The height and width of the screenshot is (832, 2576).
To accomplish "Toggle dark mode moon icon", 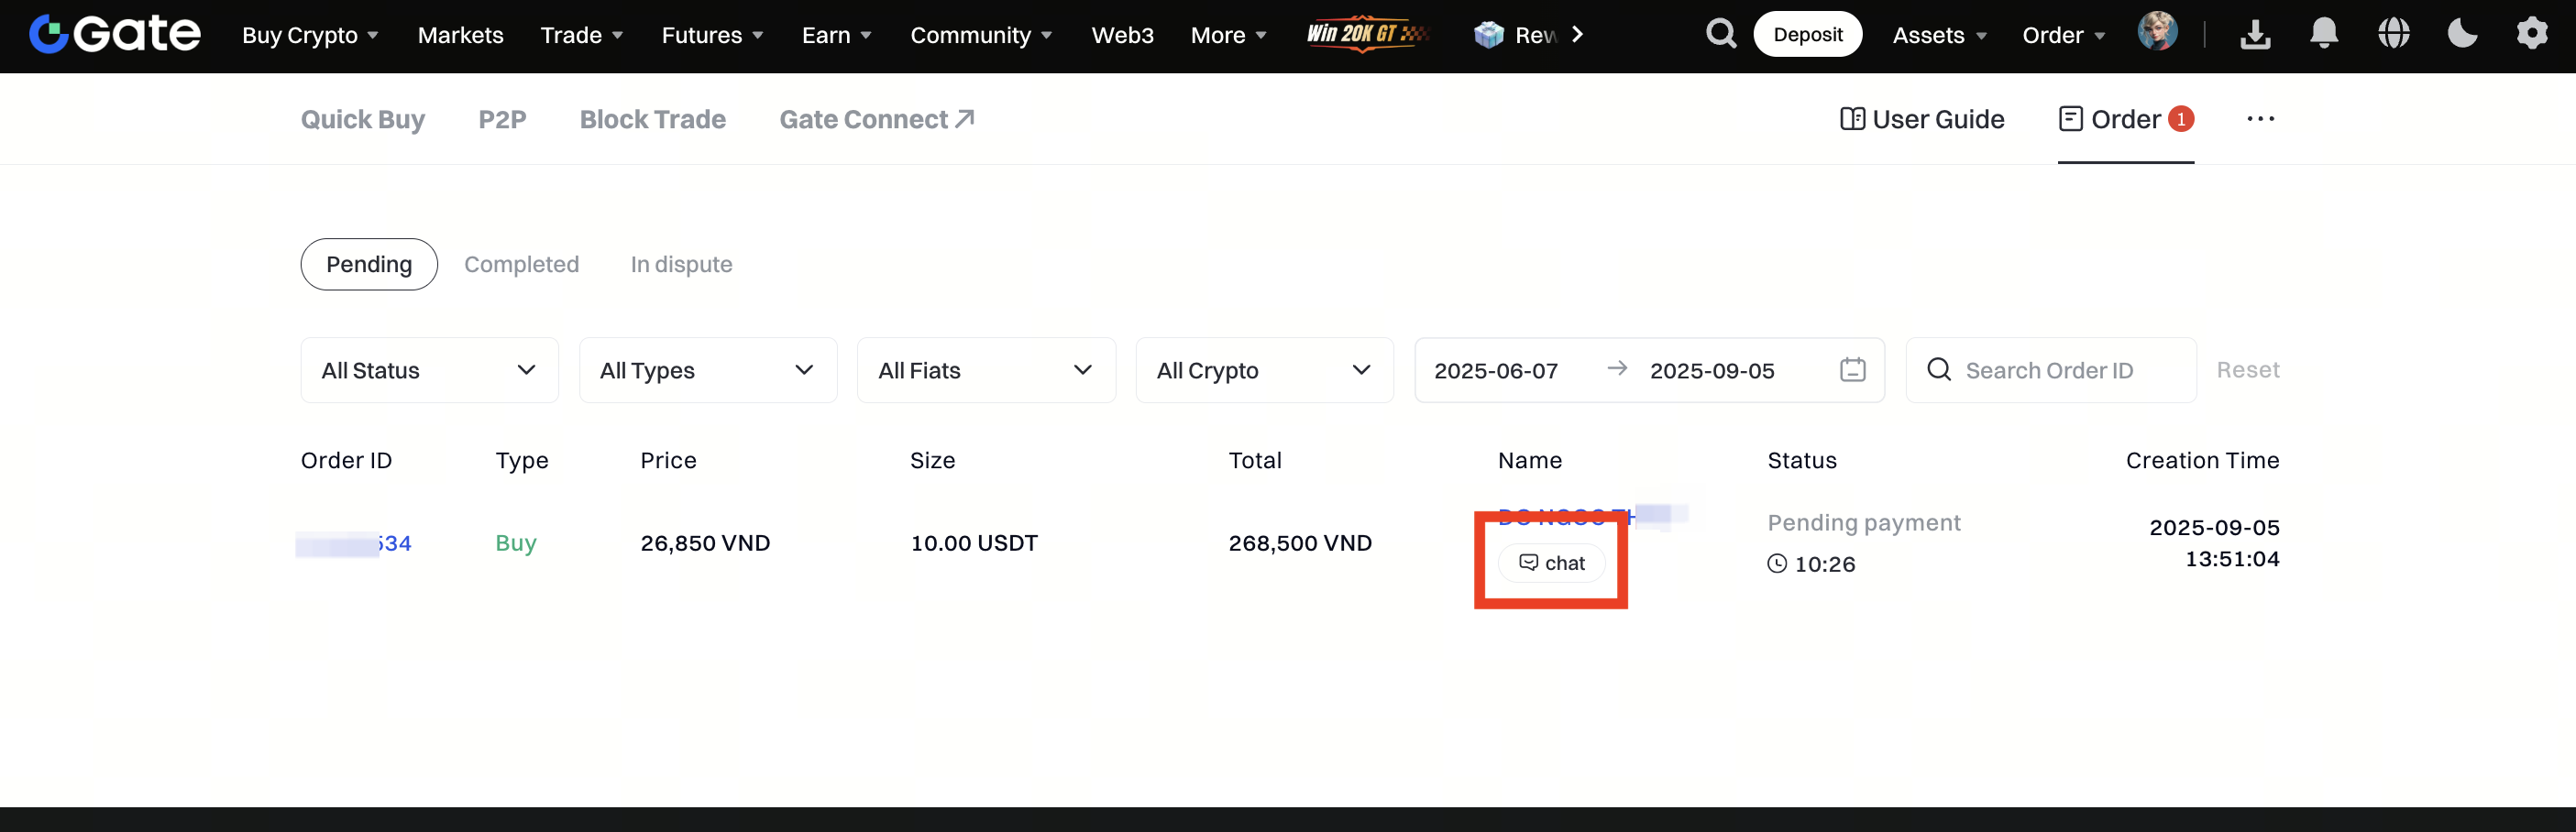I will pos(2462,34).
